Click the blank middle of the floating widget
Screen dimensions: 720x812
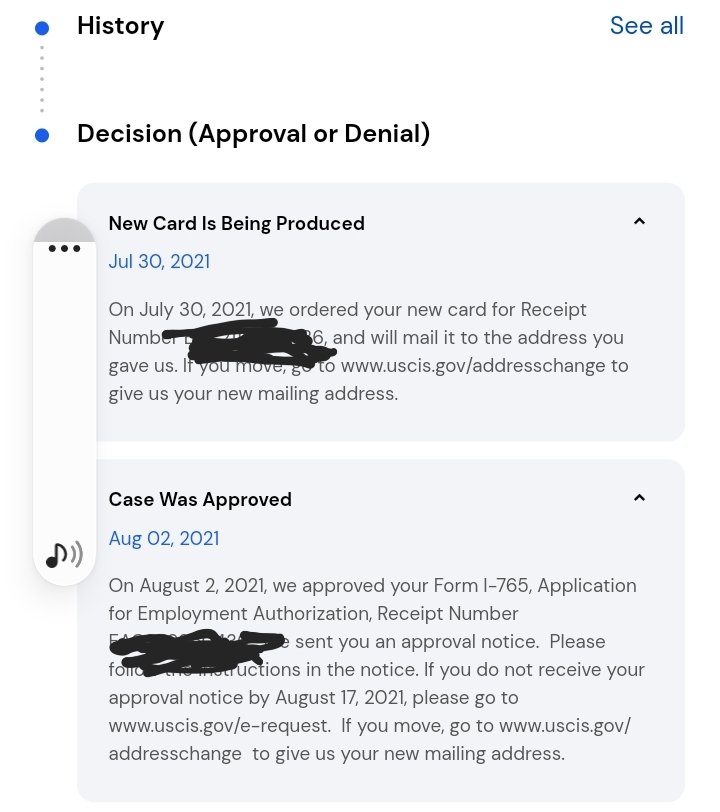[x=65, y=400]
